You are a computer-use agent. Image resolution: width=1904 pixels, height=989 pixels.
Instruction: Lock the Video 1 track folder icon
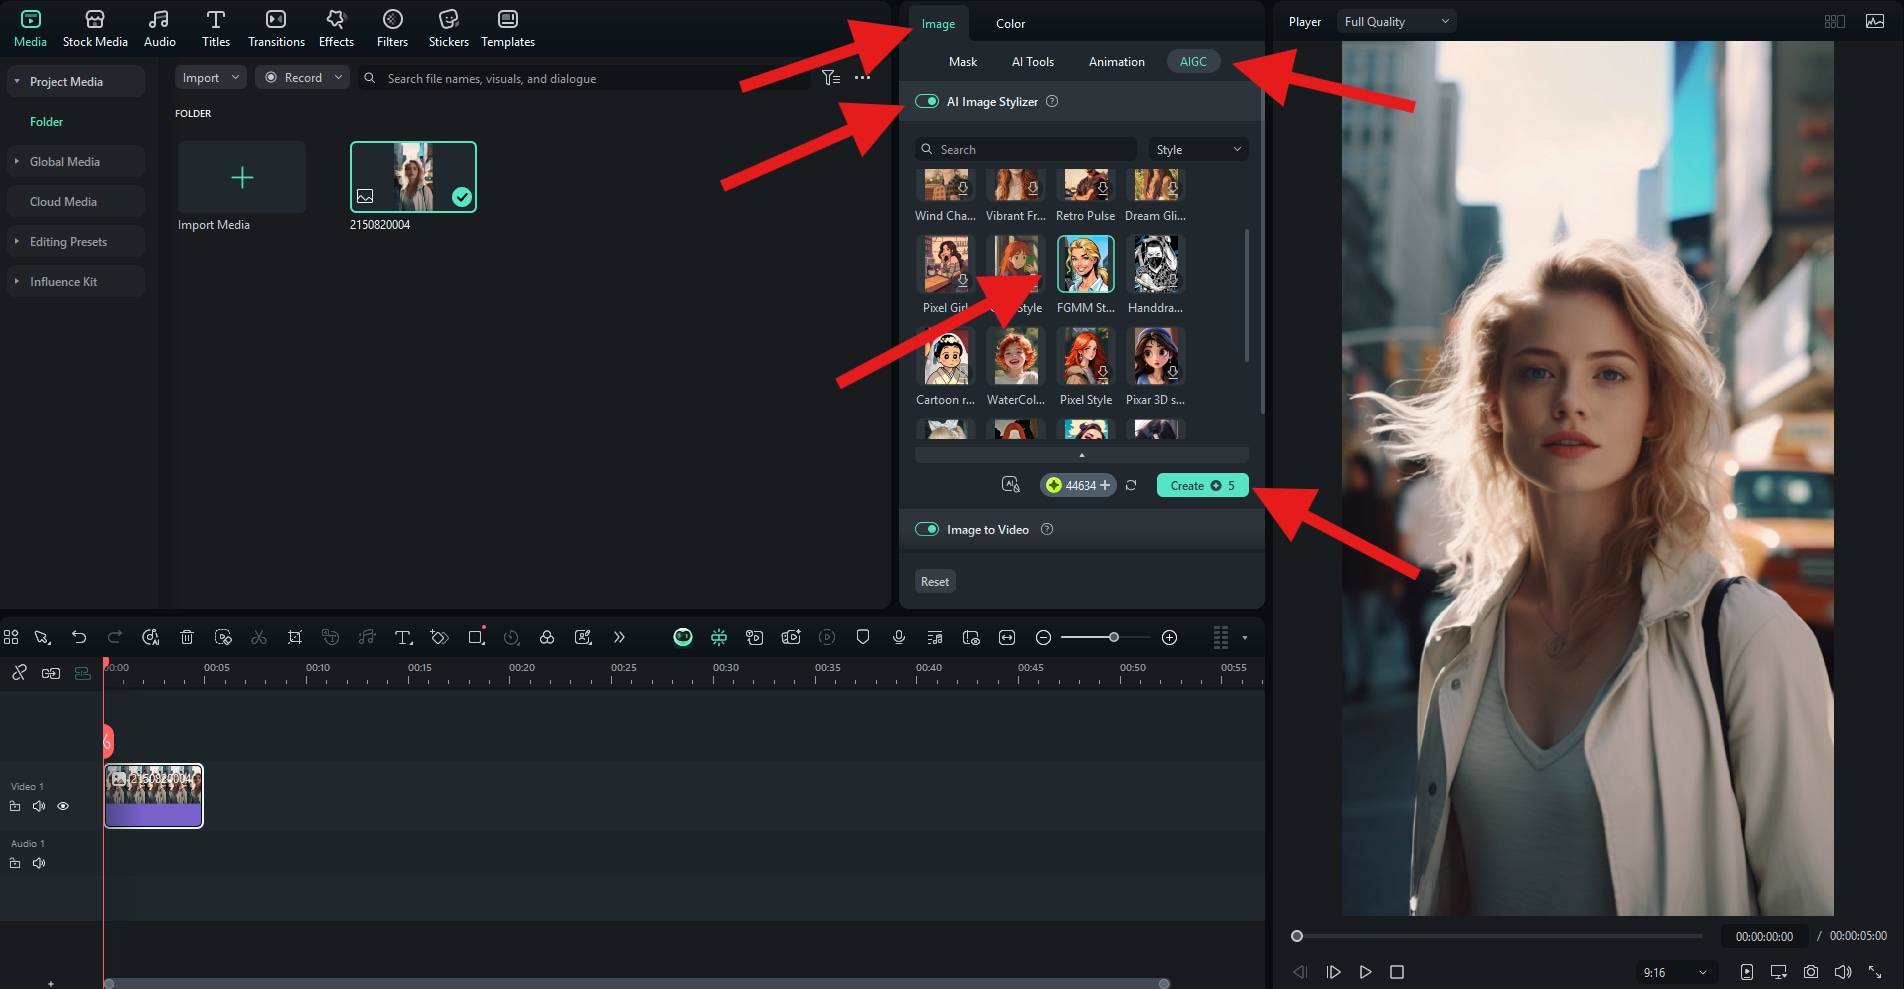click(15, 806)
